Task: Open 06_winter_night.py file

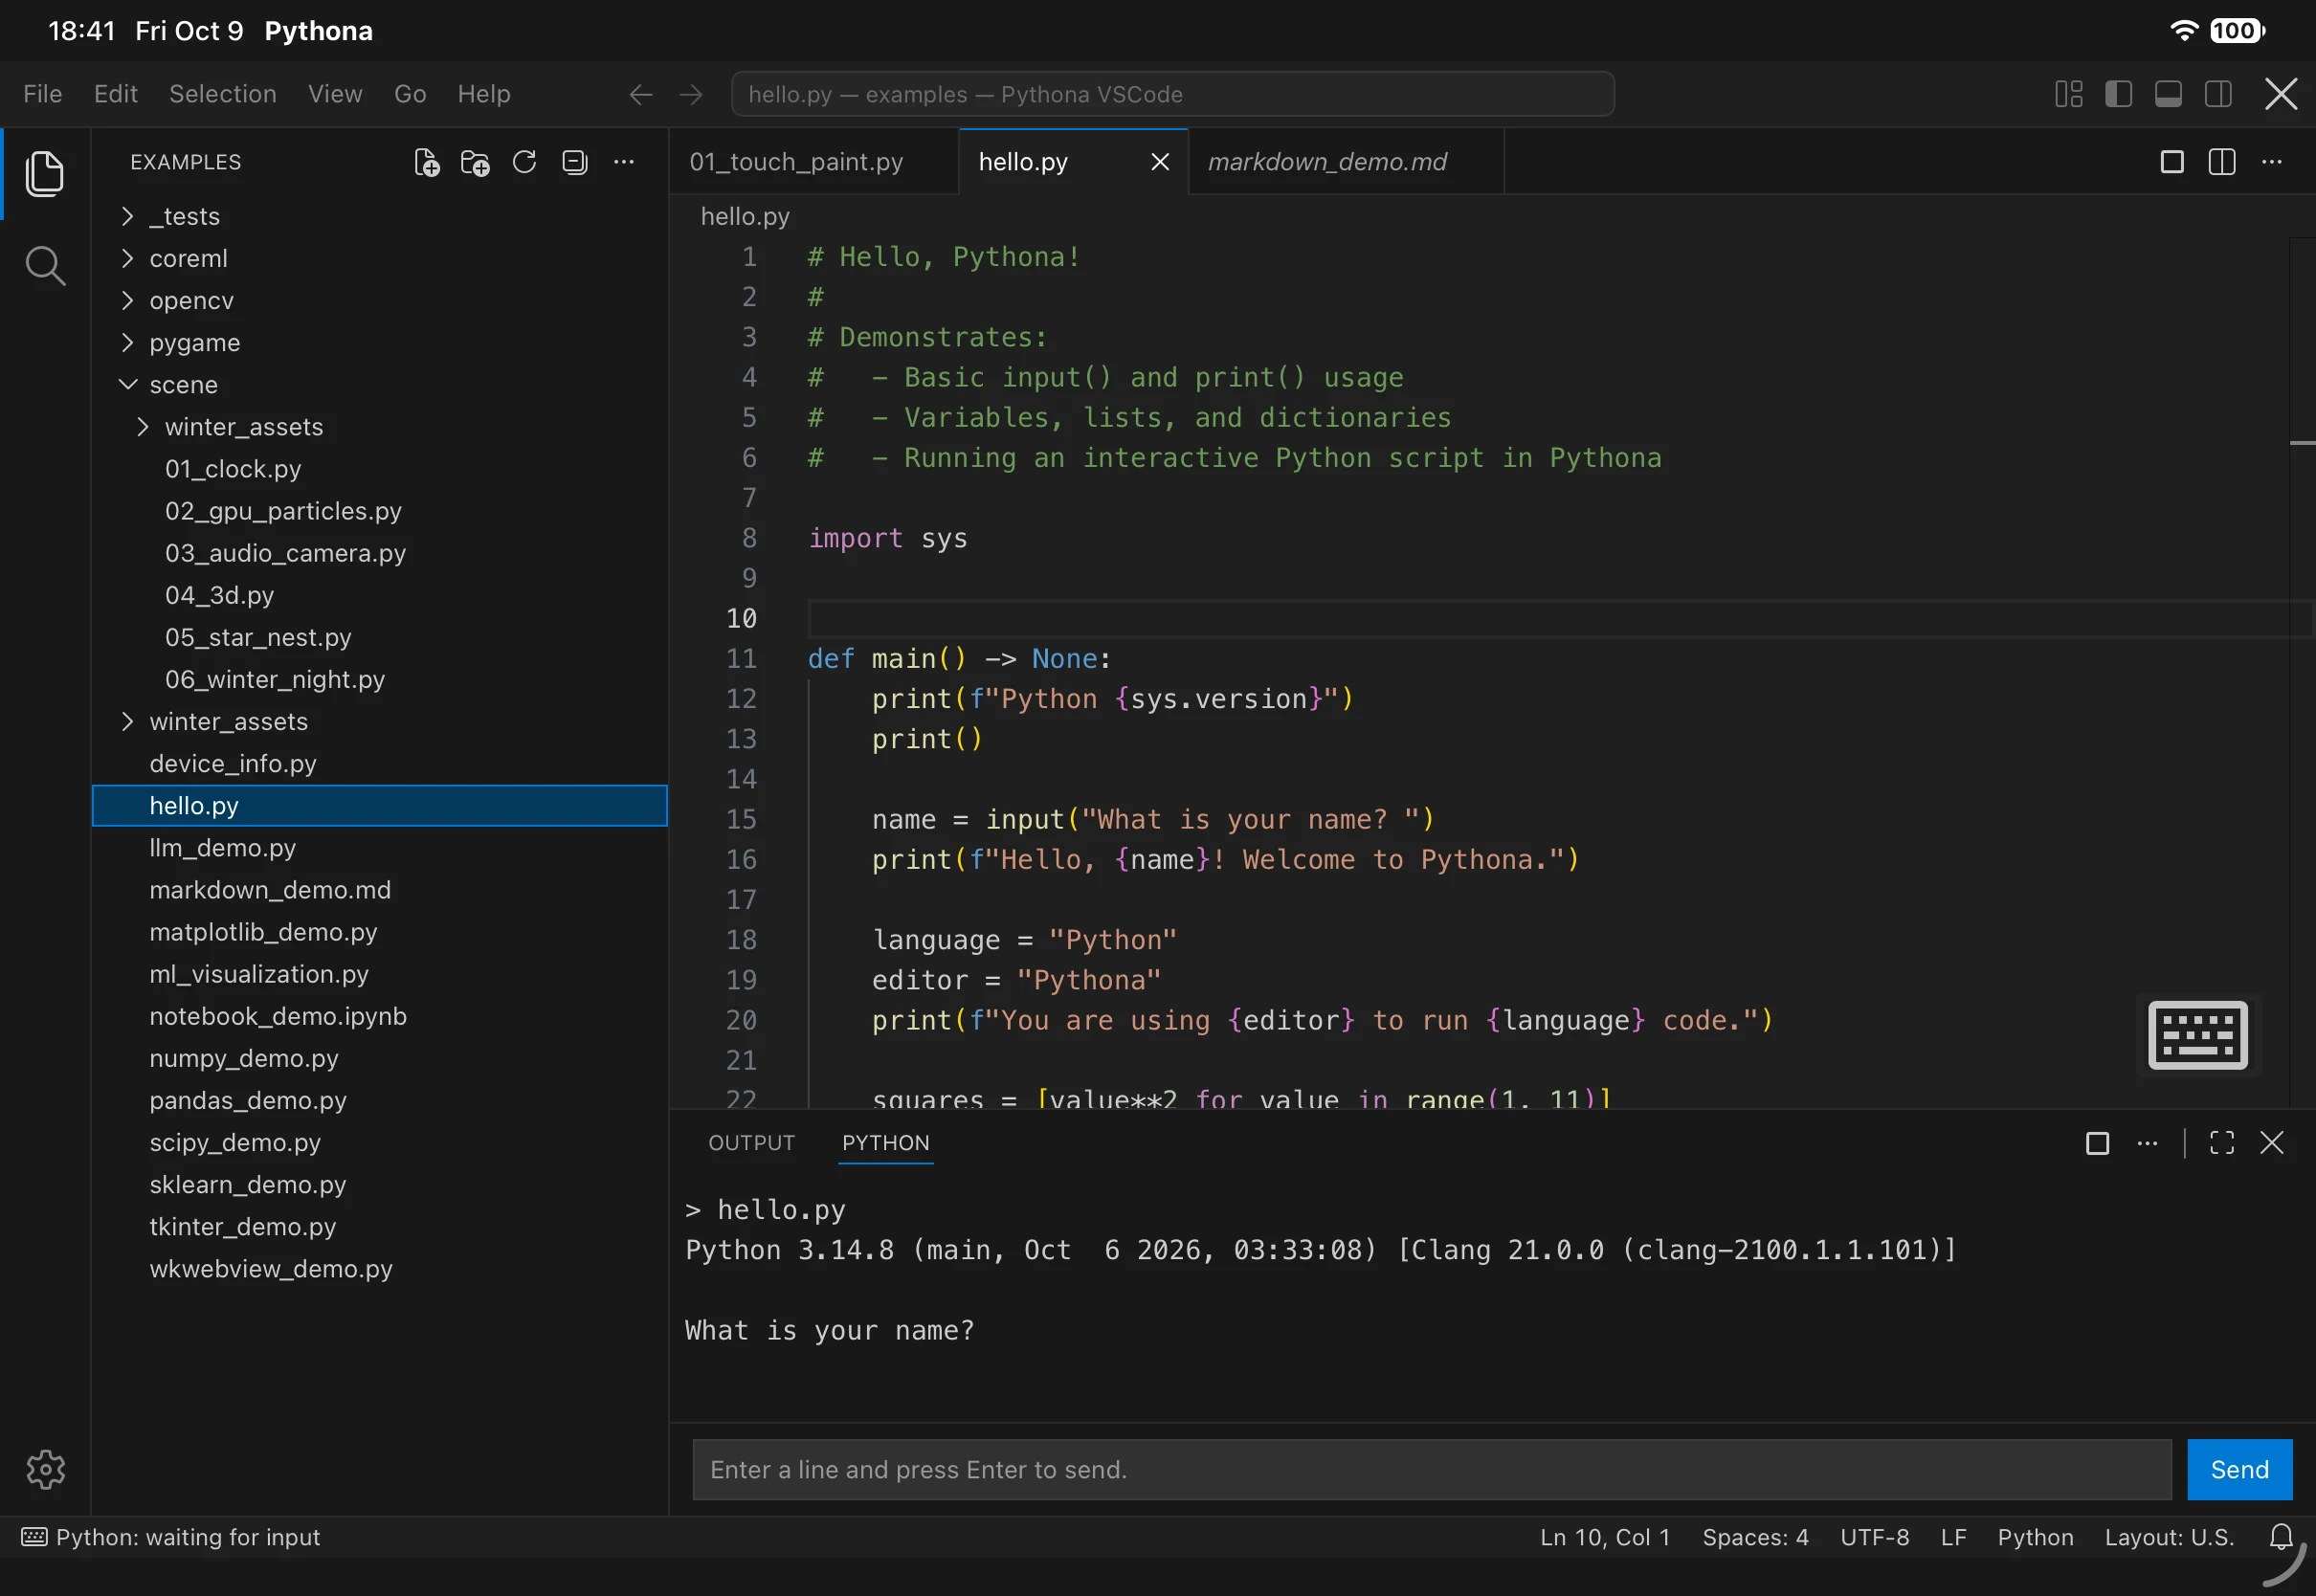Action: pyautogui.click(x=380, y=679)
